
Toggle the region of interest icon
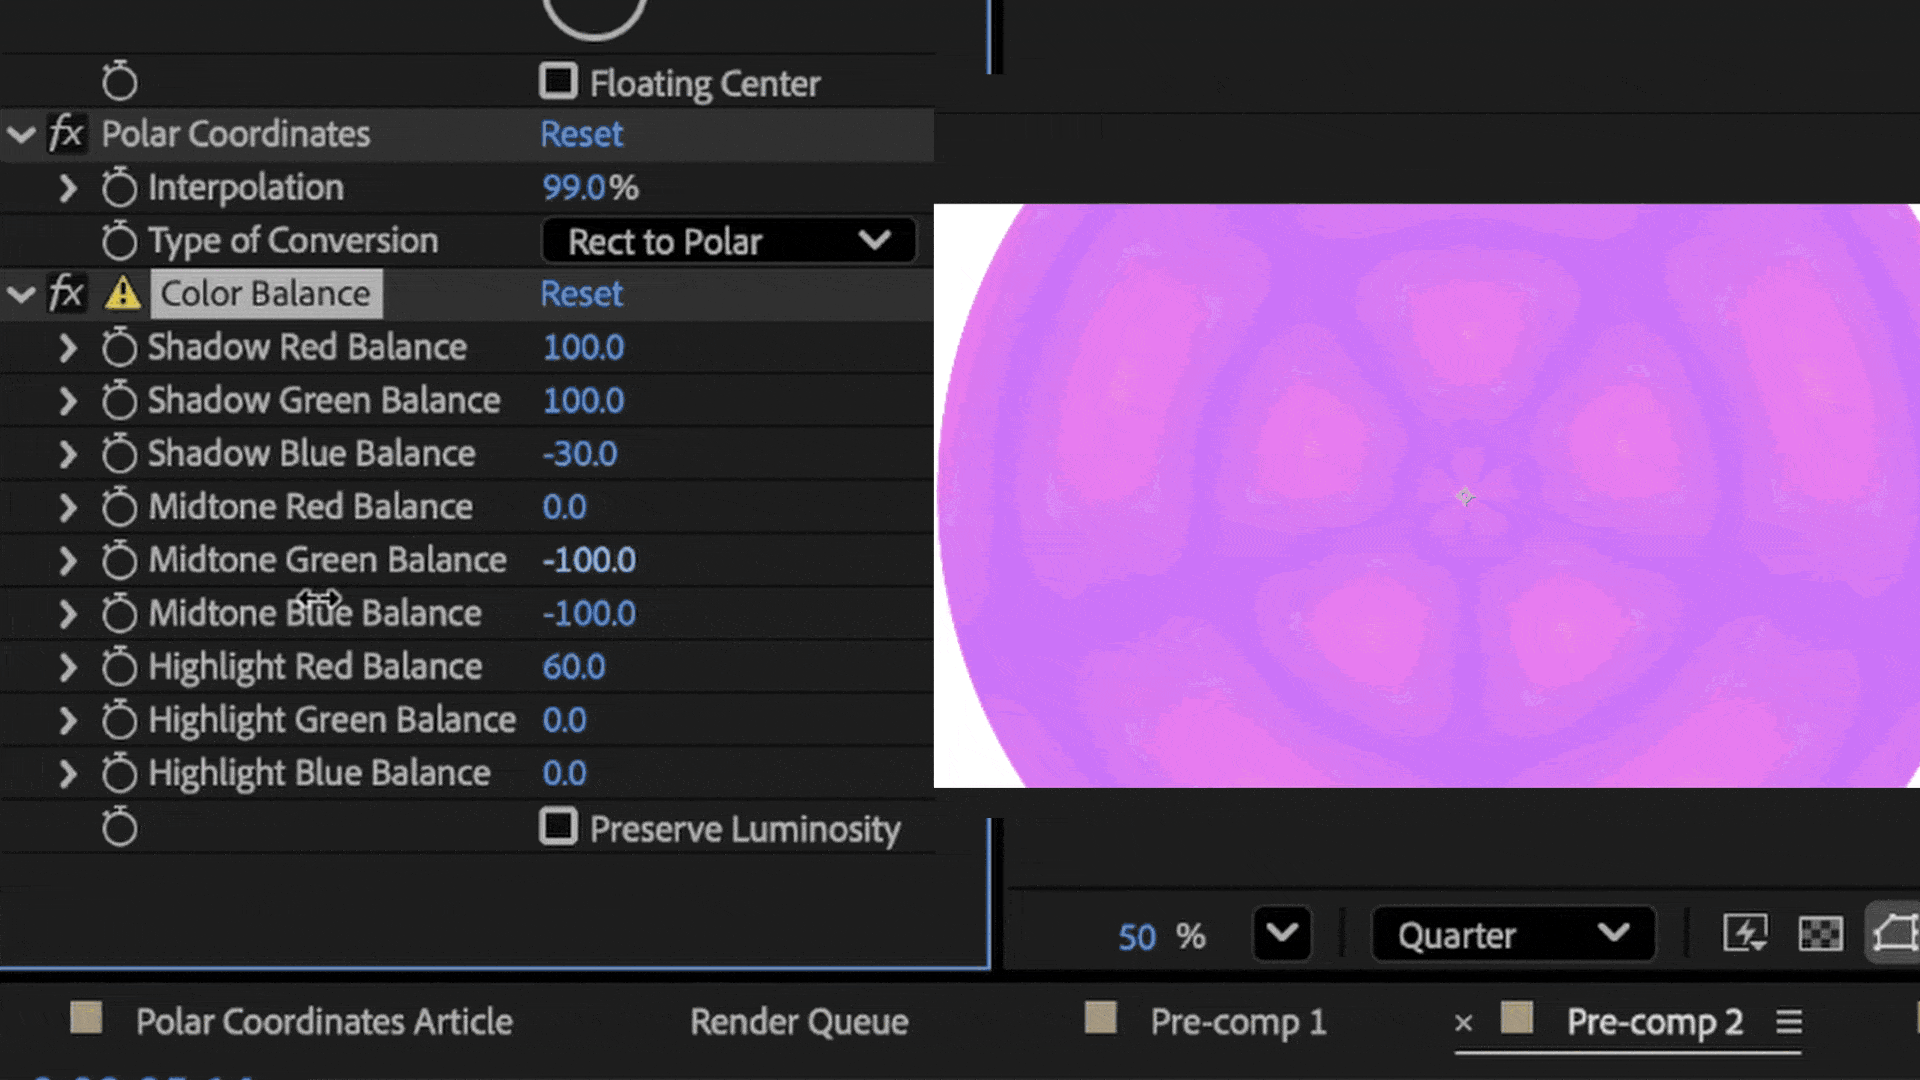coord(1895,934)
